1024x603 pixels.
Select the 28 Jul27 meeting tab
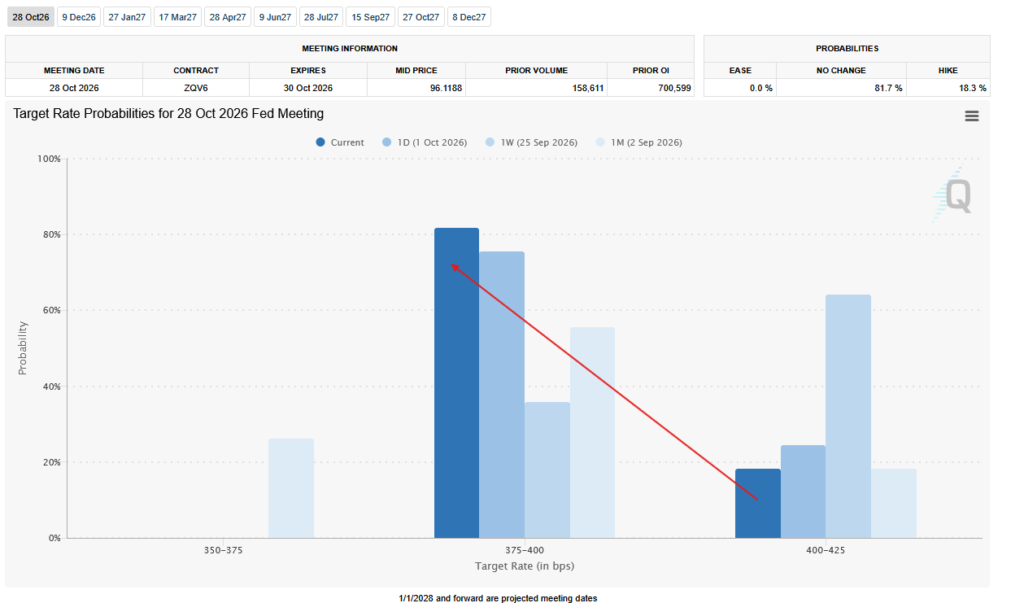pyautogui.click(x=321, y=17)
